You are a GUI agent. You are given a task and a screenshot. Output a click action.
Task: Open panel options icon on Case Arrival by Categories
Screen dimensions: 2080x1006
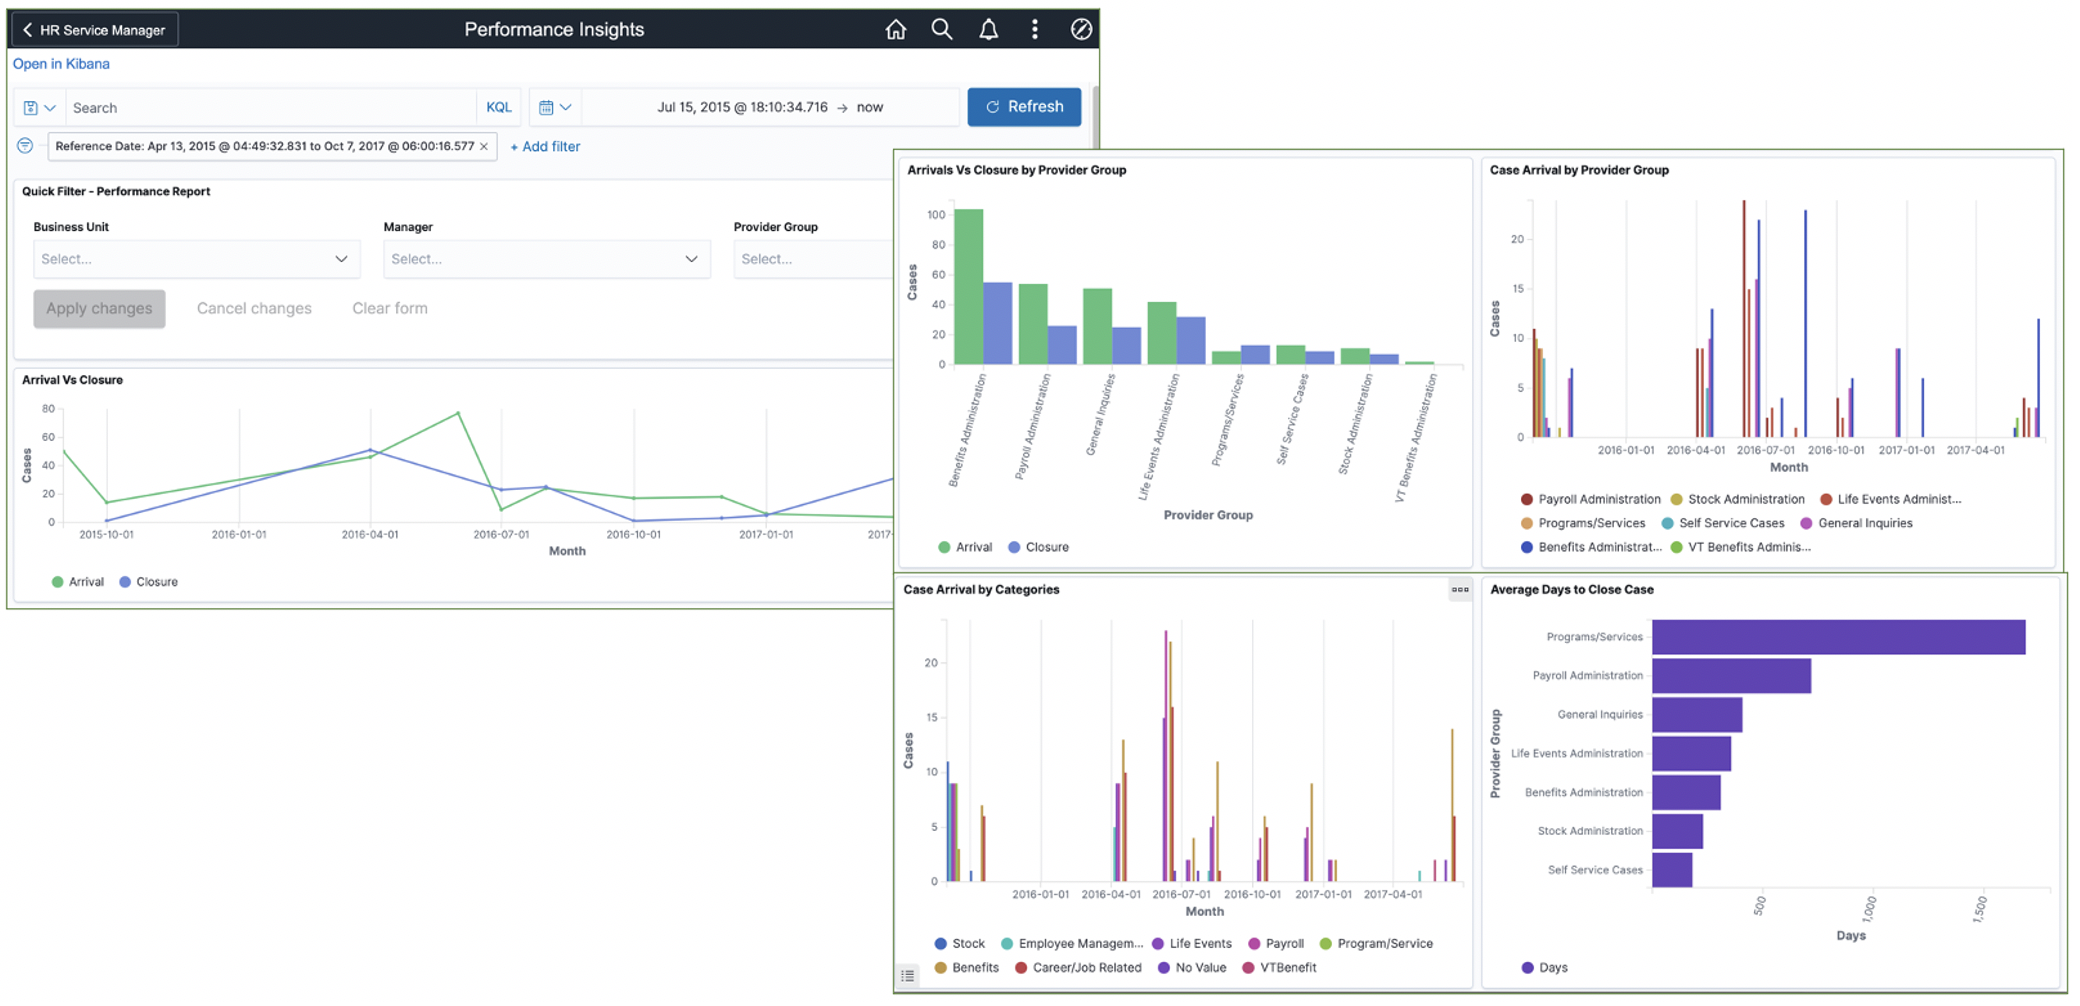click(1460, 590)
